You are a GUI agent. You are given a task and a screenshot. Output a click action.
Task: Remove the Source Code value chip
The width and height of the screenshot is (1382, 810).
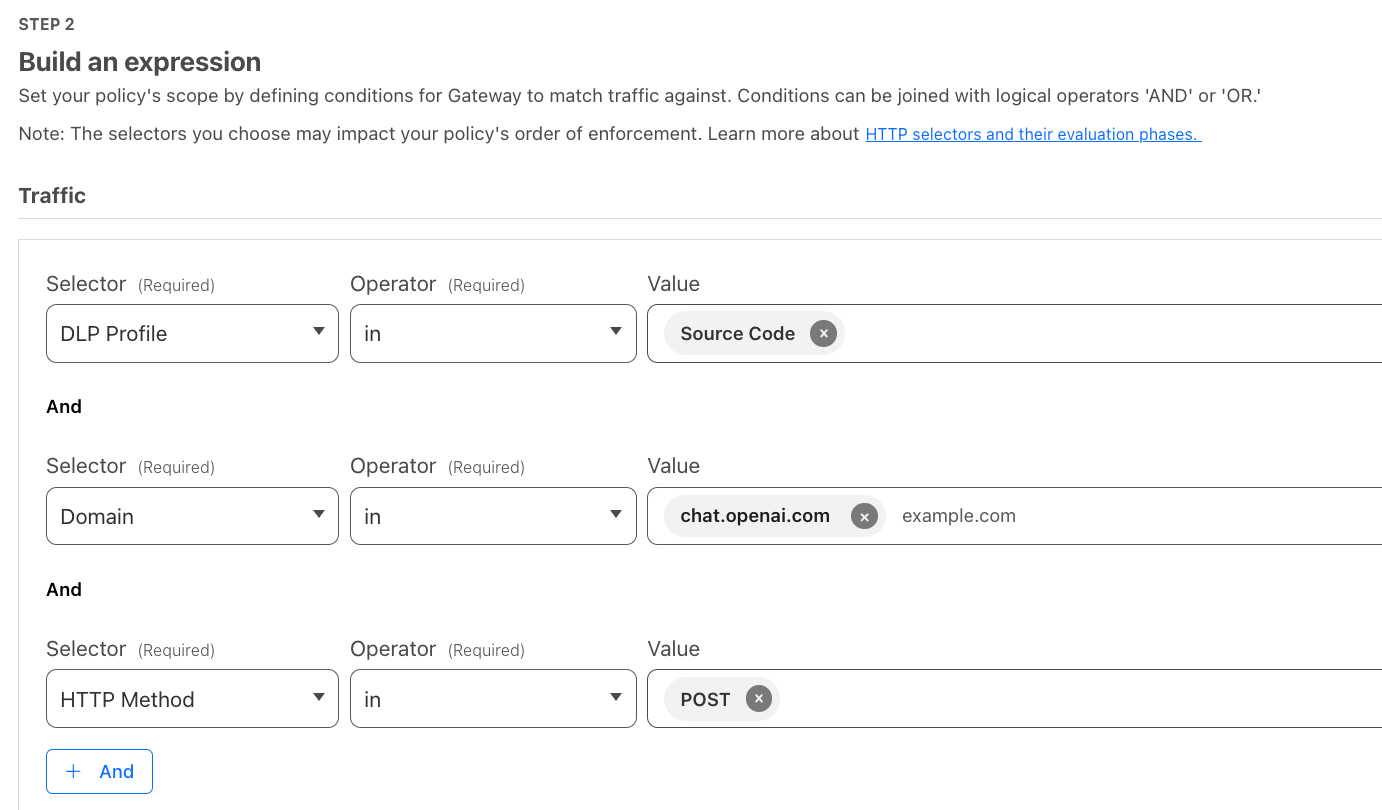(822, 334)
